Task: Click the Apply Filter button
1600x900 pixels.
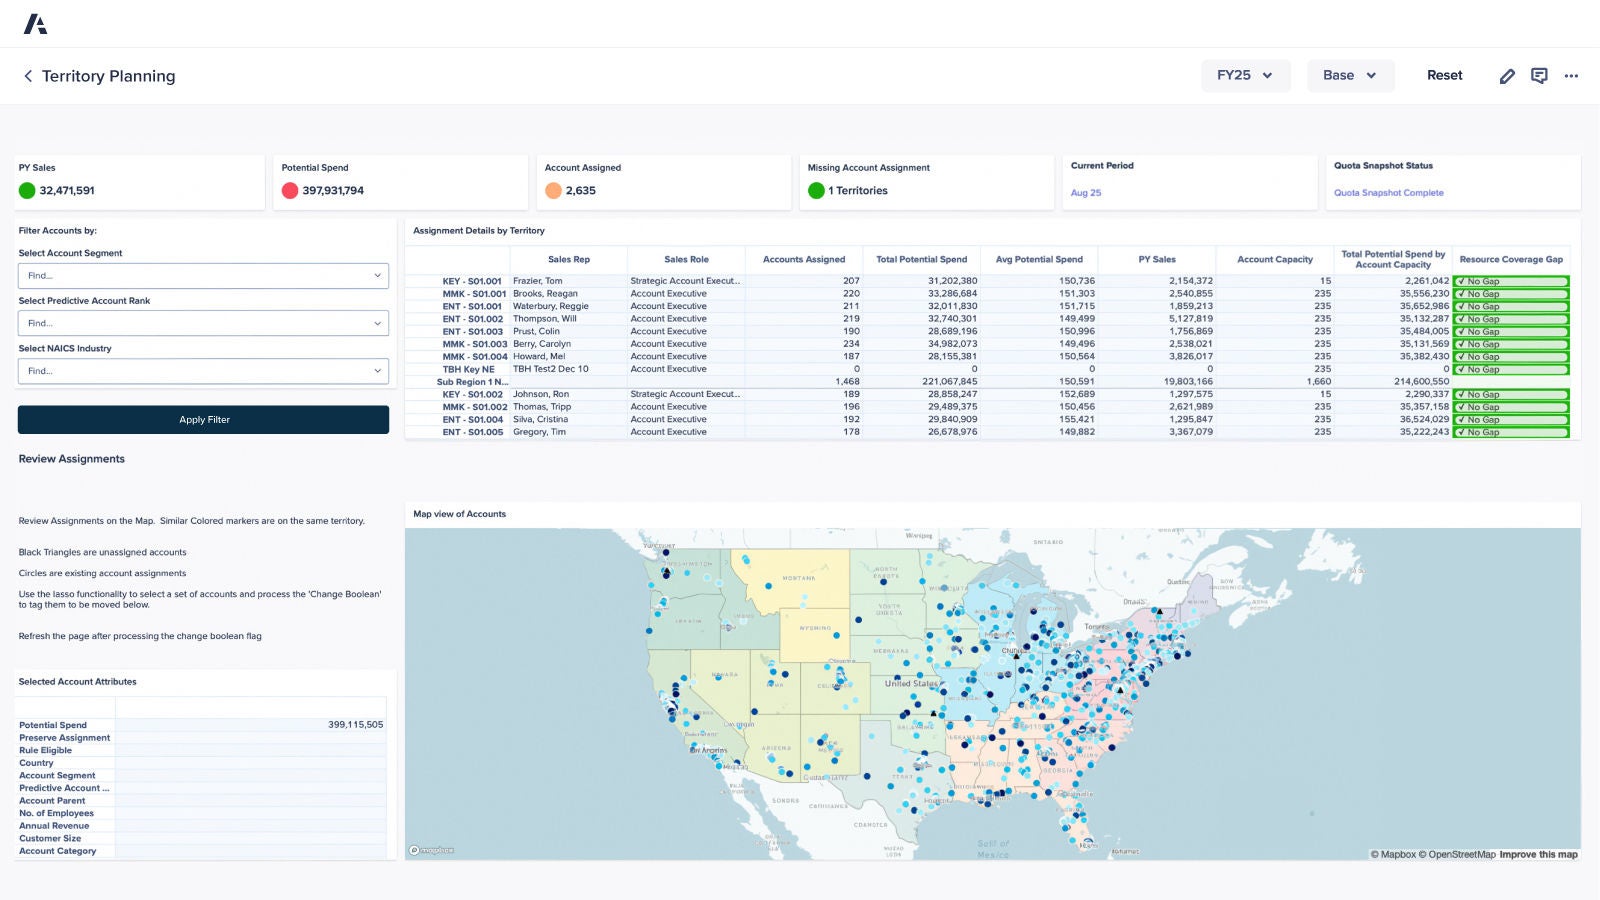Action: 203,419
